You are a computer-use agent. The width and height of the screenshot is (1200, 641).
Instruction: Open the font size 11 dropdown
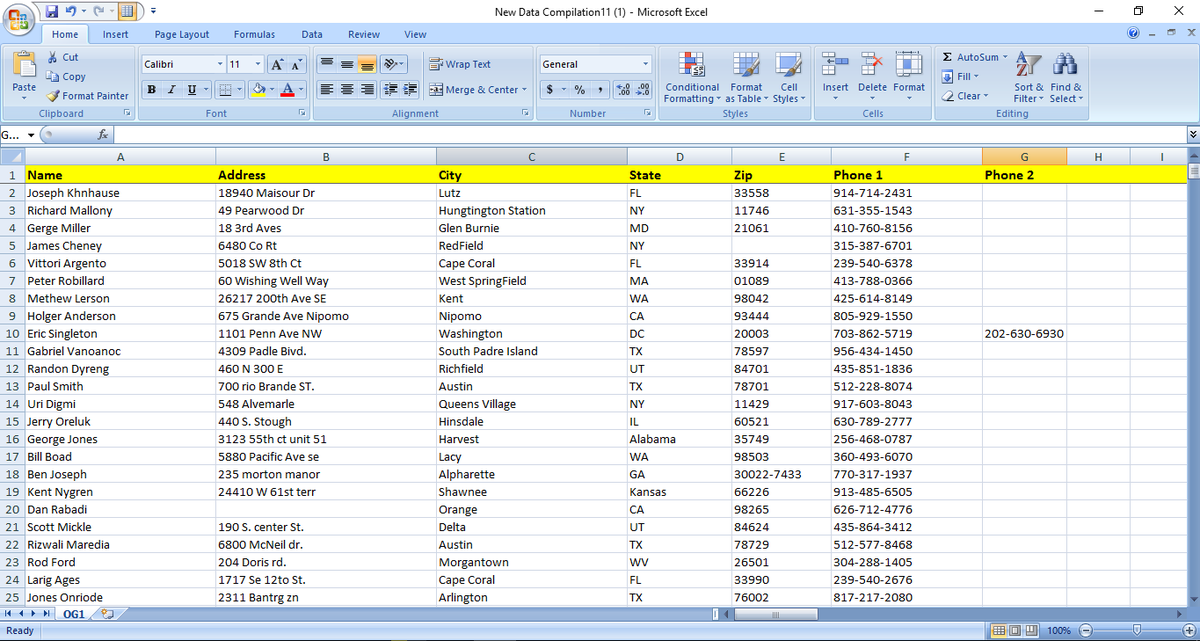[259, 64]
